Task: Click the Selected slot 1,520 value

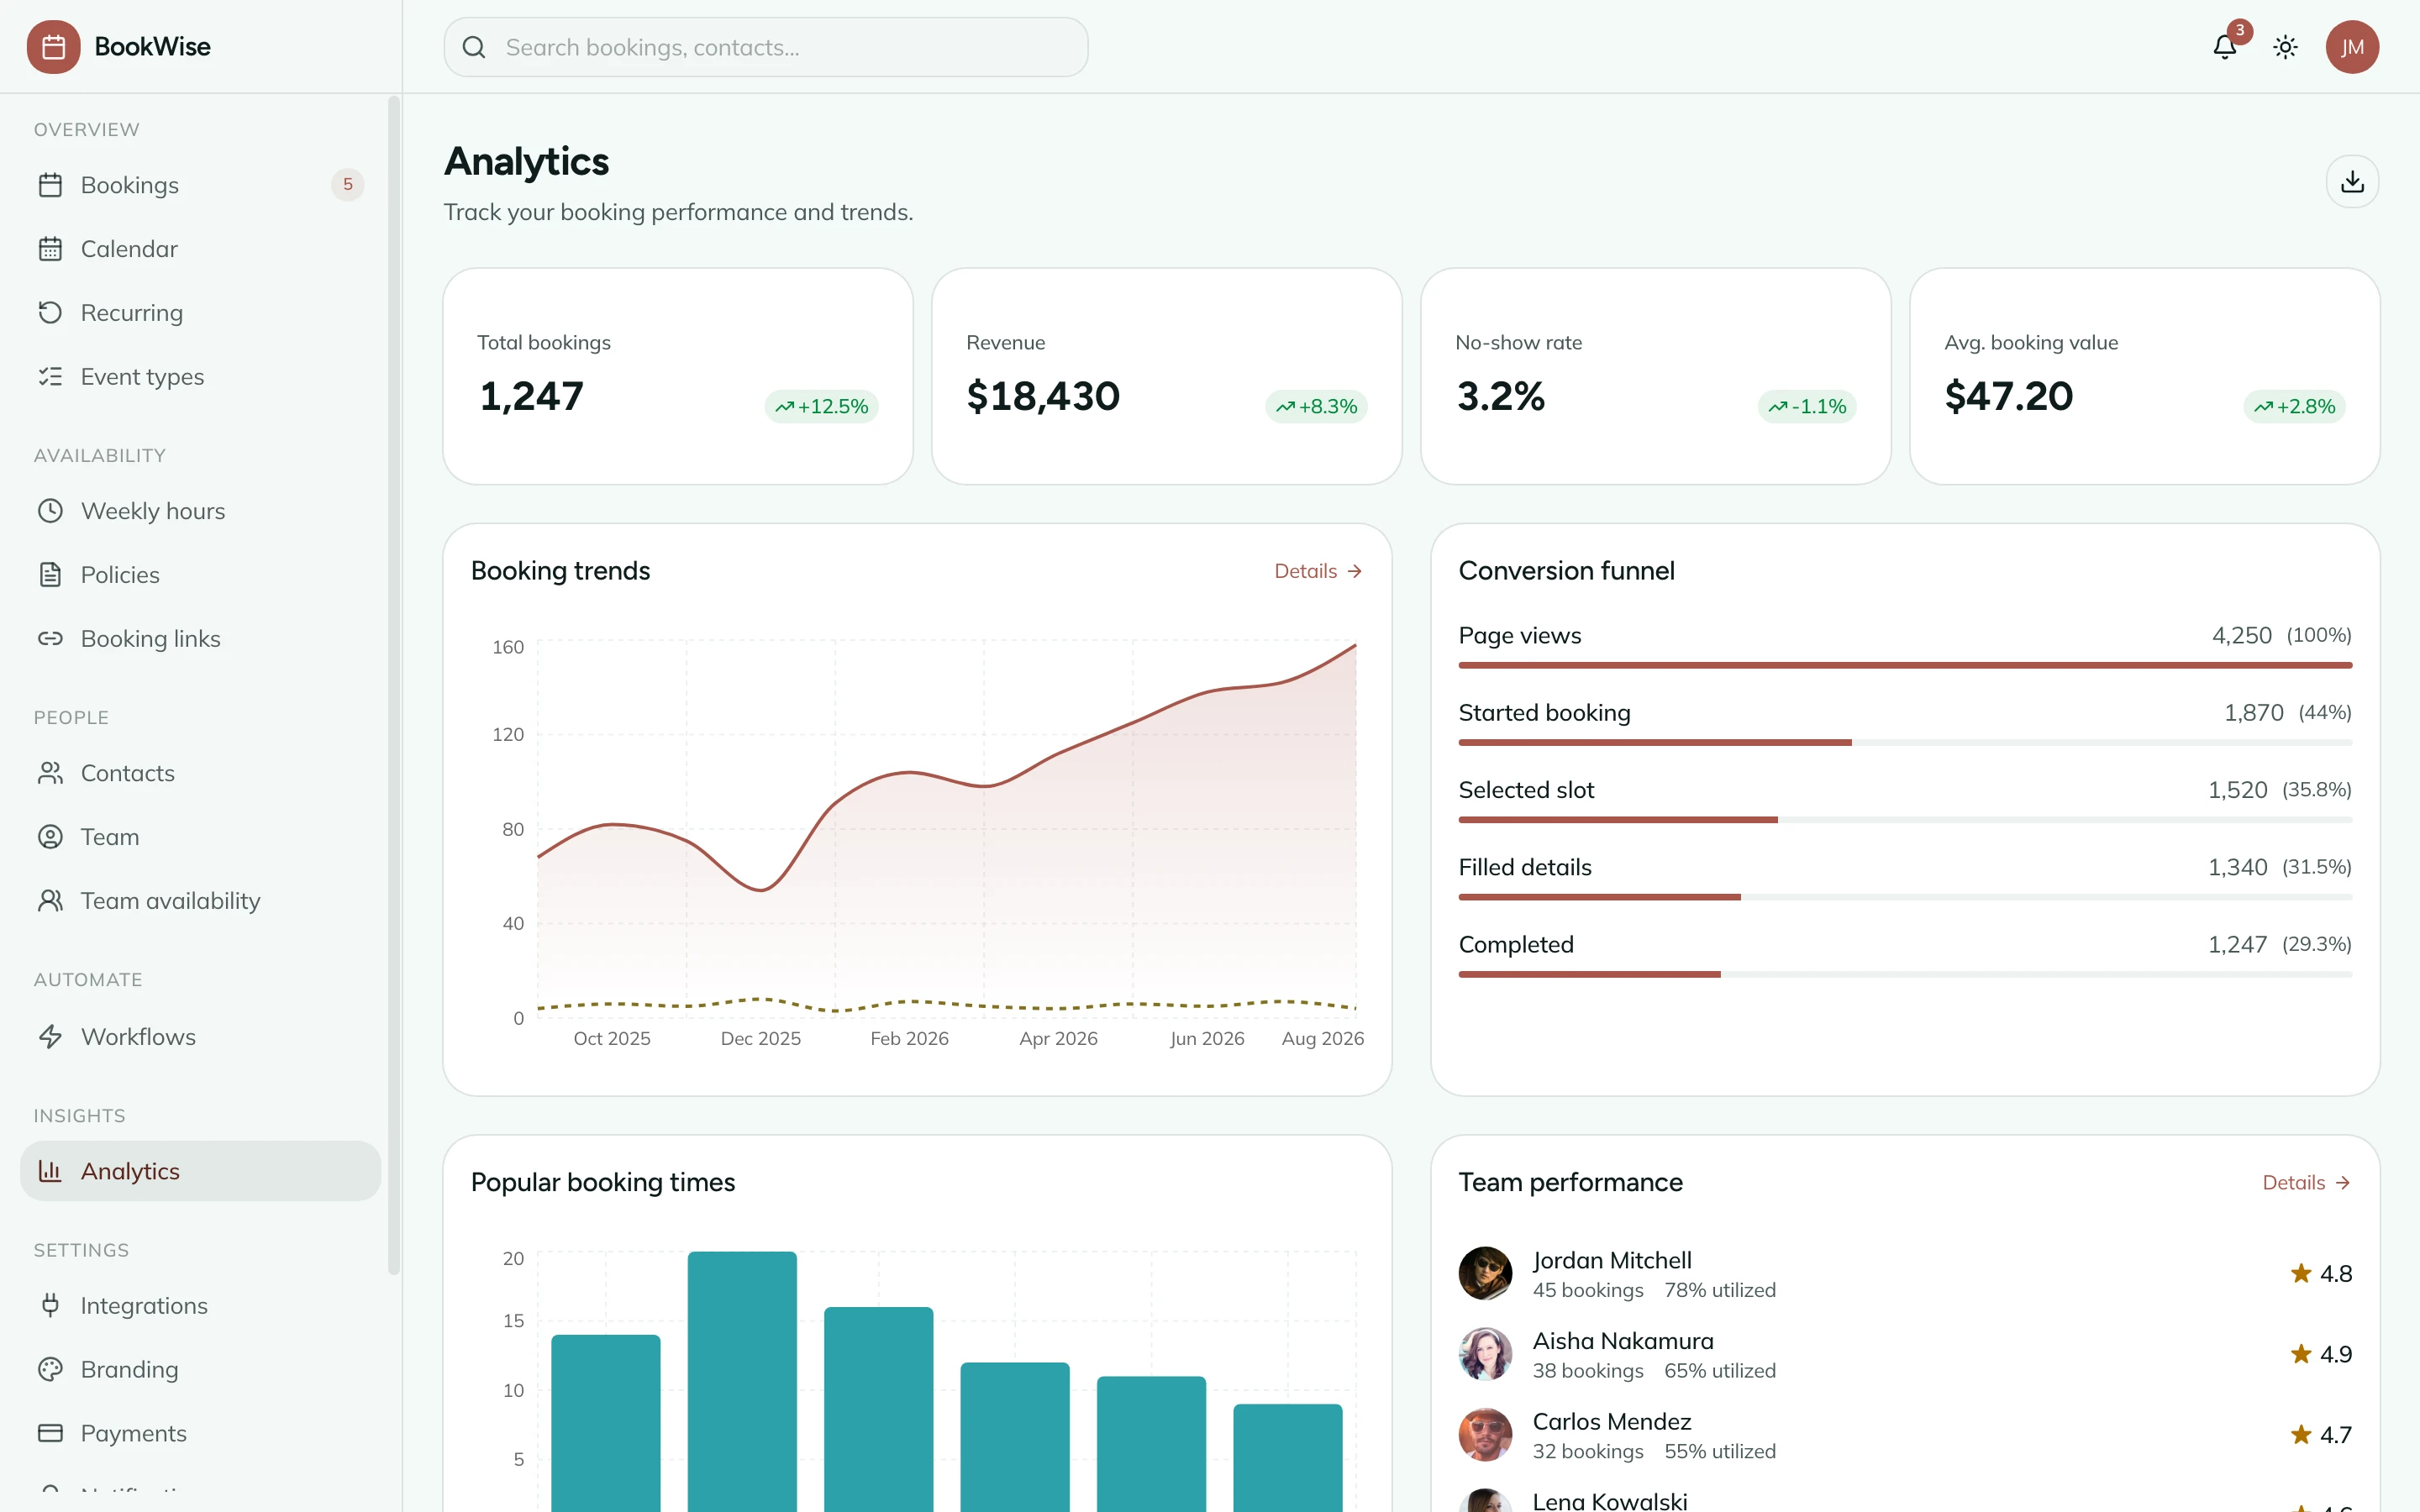Action: [x=2237, y=790]
